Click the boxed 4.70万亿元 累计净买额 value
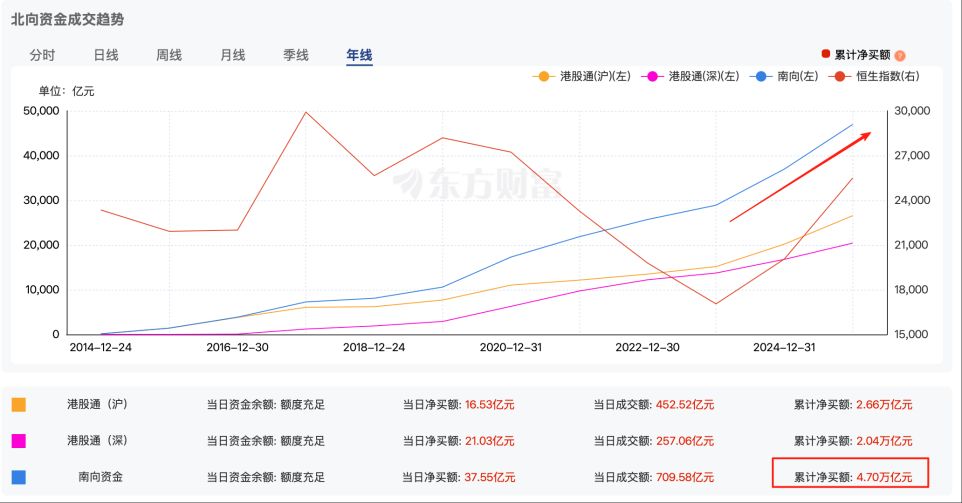962x503 pixels. (x=884, y=476)
